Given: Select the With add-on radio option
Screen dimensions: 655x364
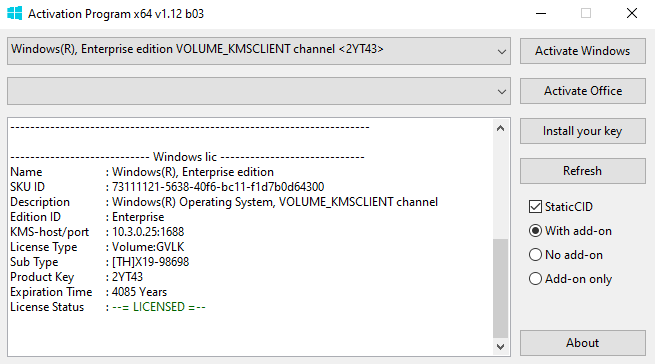Looking at the screenshot, I should [x=535, y=231].
